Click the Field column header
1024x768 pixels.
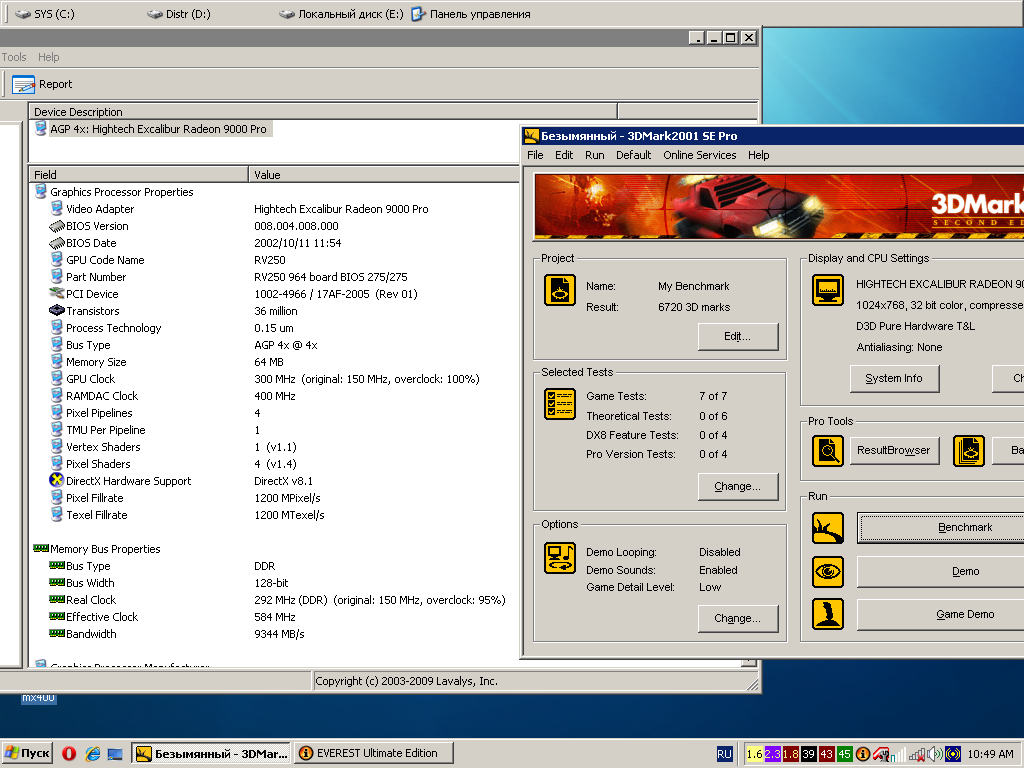click(x=138, y=174)
